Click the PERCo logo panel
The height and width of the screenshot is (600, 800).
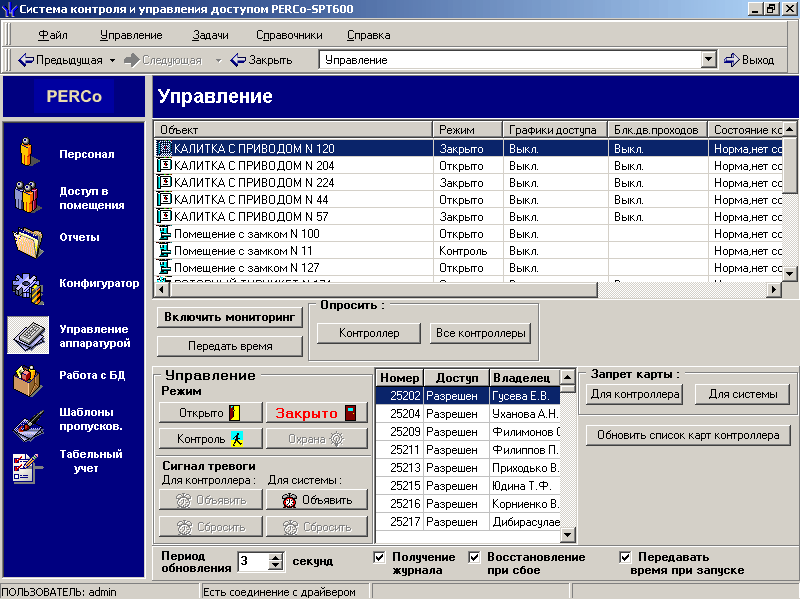[74, 96]
